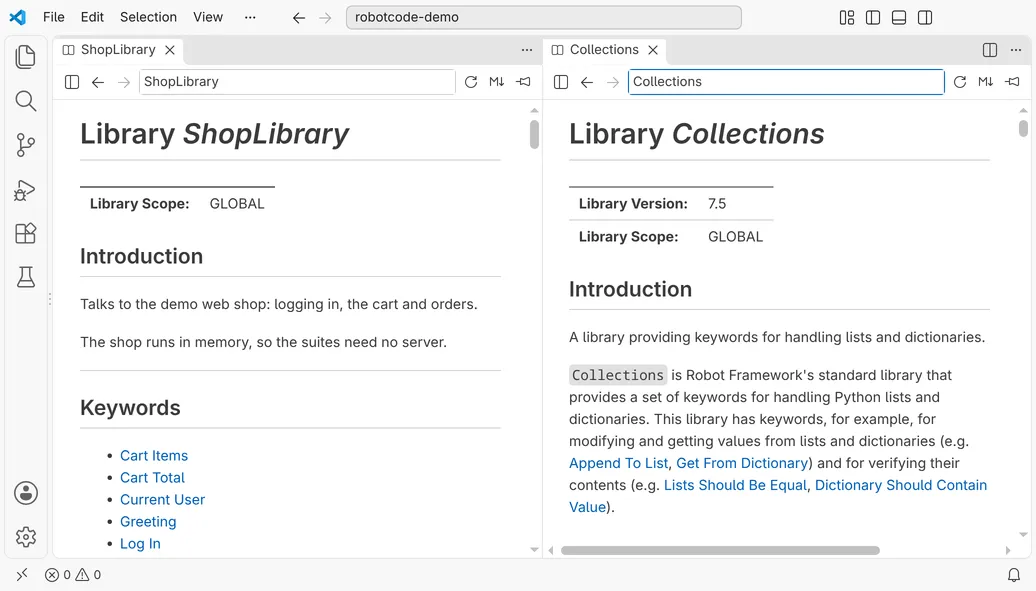The width and height of the screenshot is (1036, 591).
Task: Click the markdown icon in ShopLibrary toolbar
Action: 497,82
